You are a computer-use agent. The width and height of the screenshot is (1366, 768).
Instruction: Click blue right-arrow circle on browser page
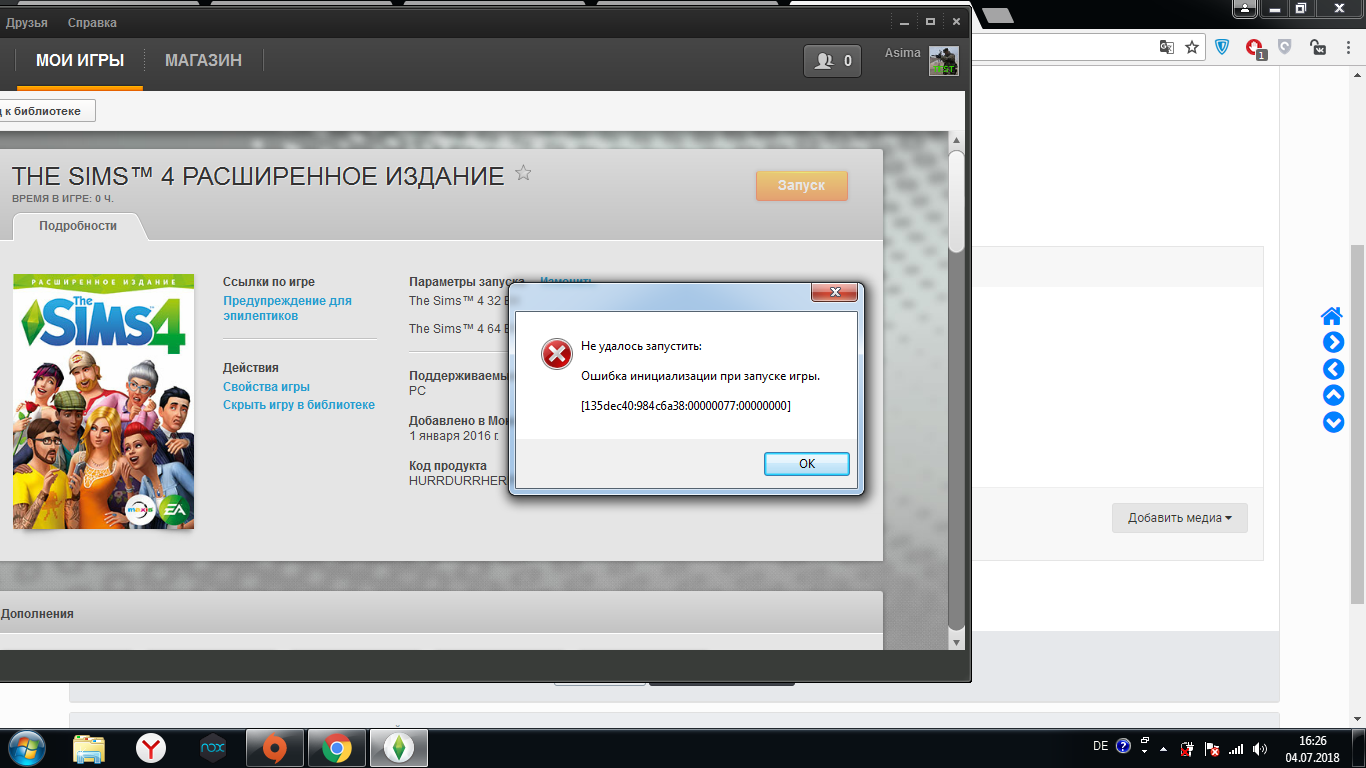pos(1333,343)
